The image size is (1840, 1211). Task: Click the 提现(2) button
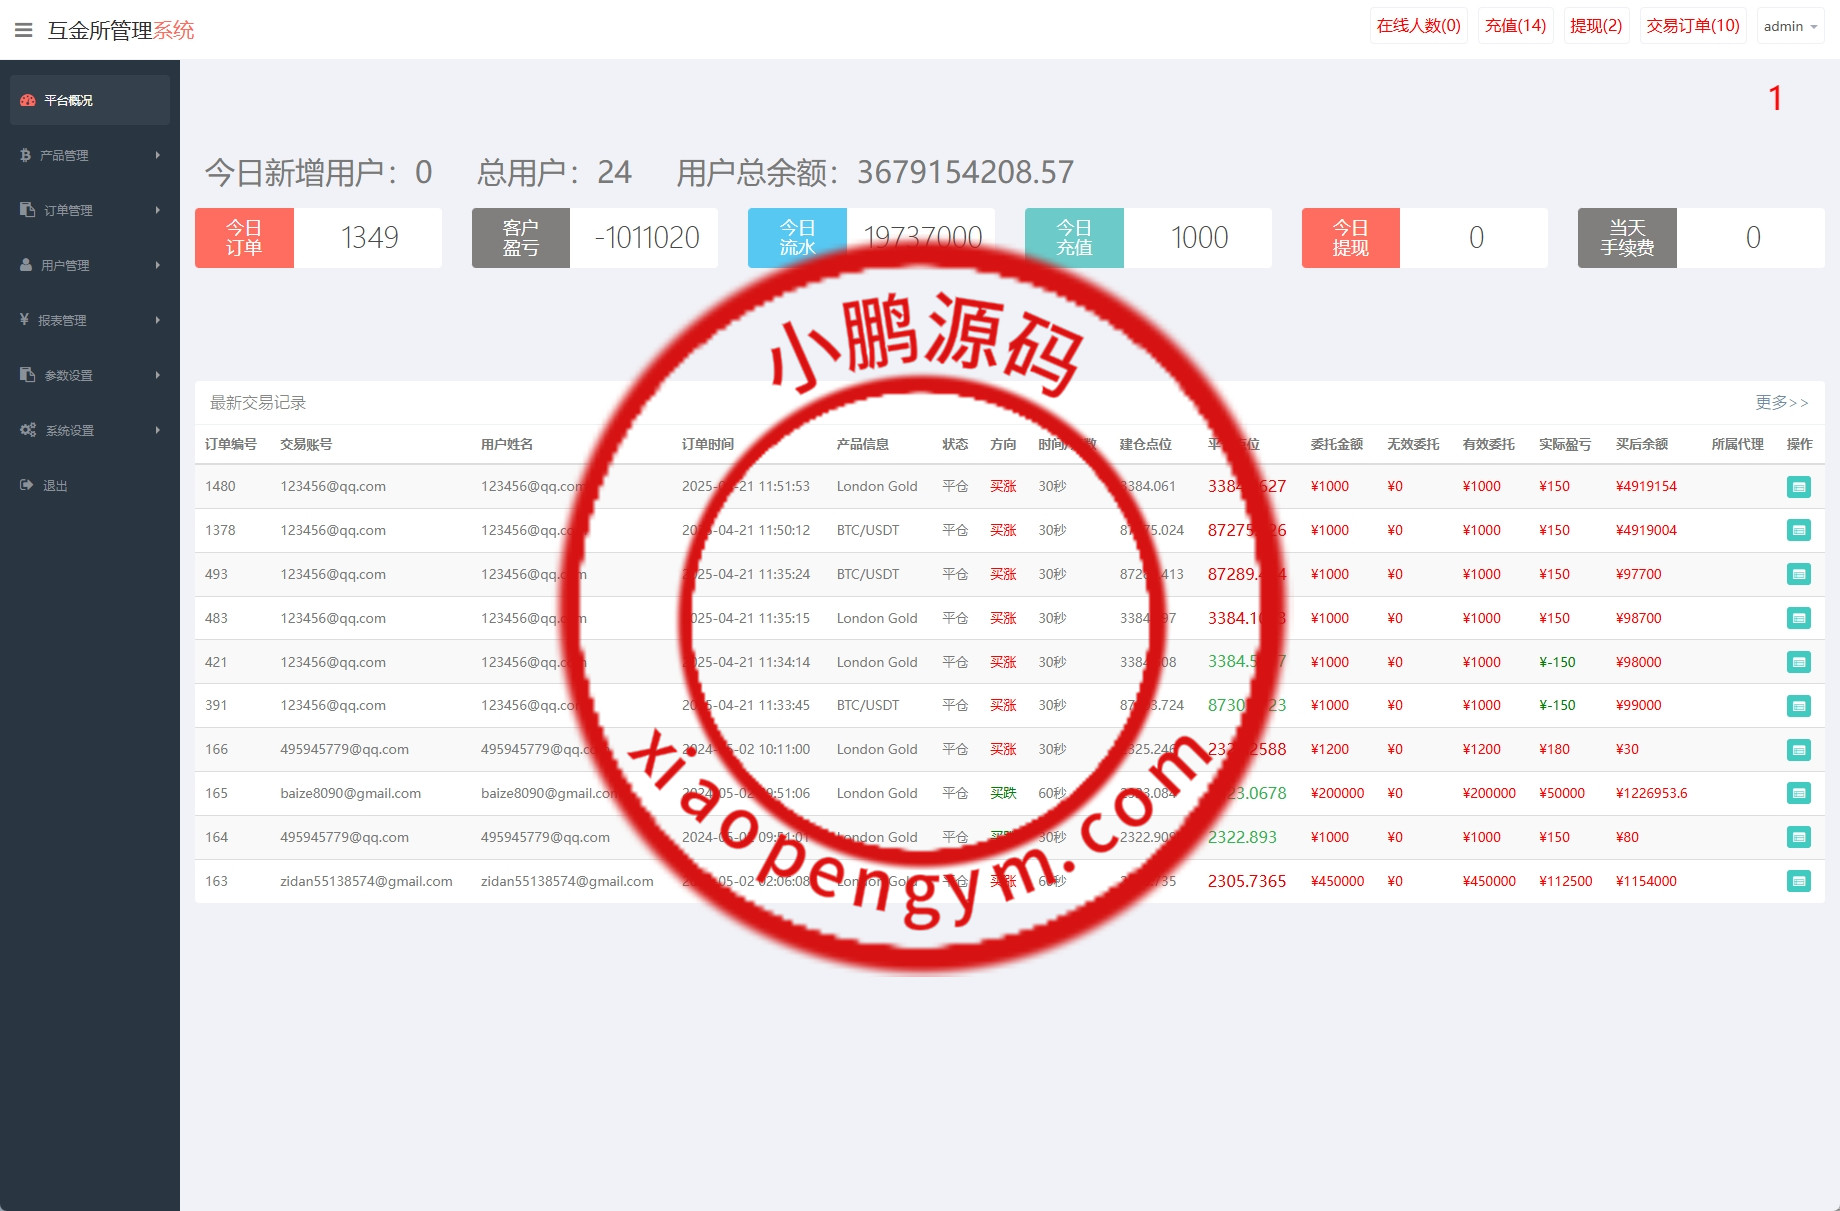coord(1595,26)
